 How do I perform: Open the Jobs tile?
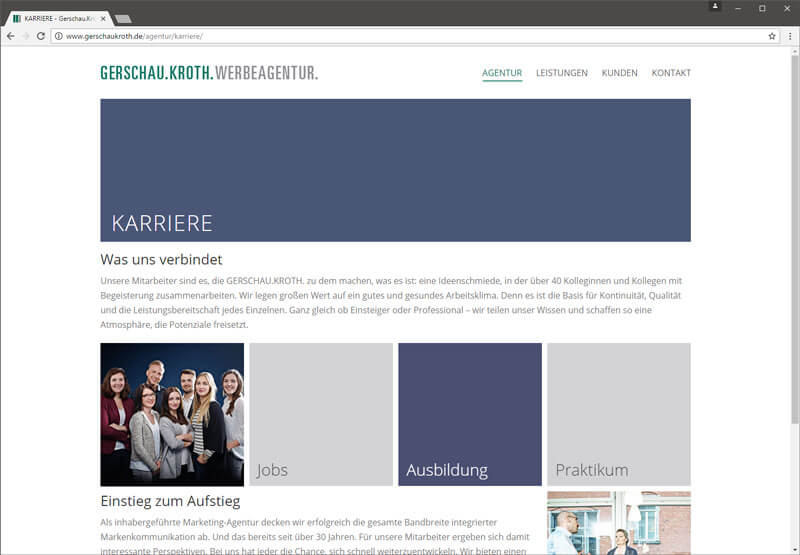point(321,414)
